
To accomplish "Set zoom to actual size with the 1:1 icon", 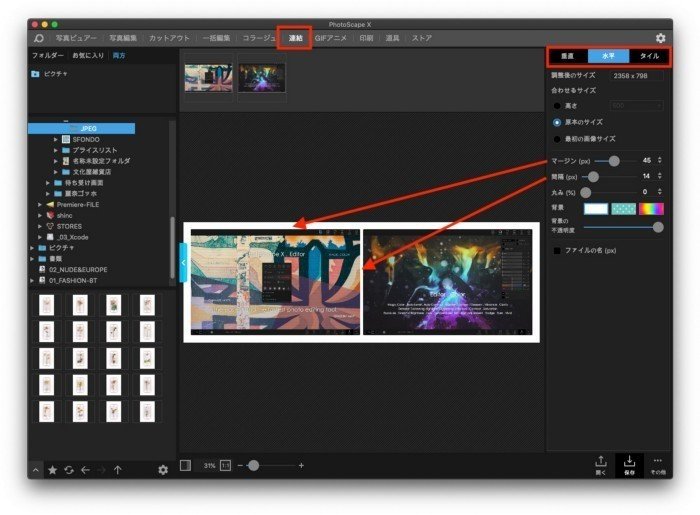I will pos(226,465).
